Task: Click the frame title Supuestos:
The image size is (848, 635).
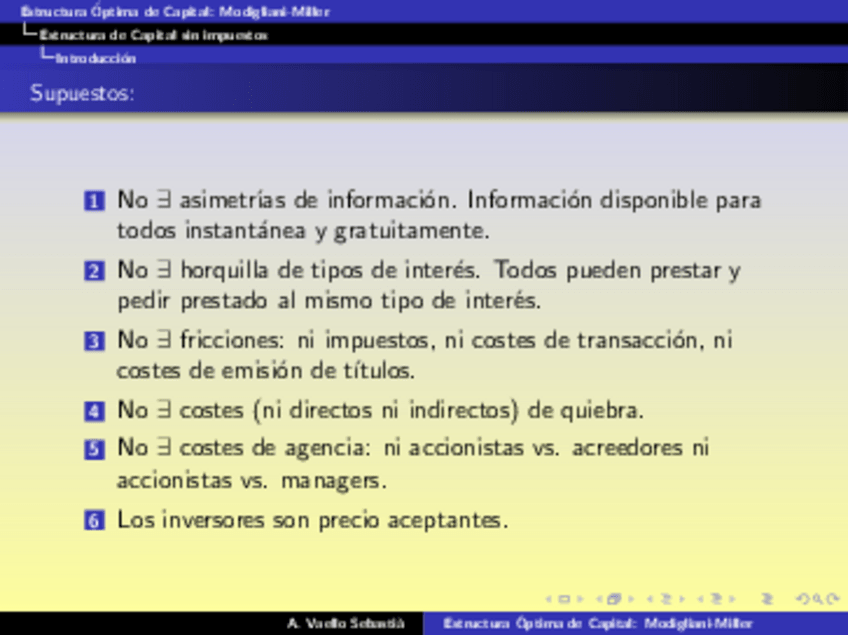Action: 82,93
